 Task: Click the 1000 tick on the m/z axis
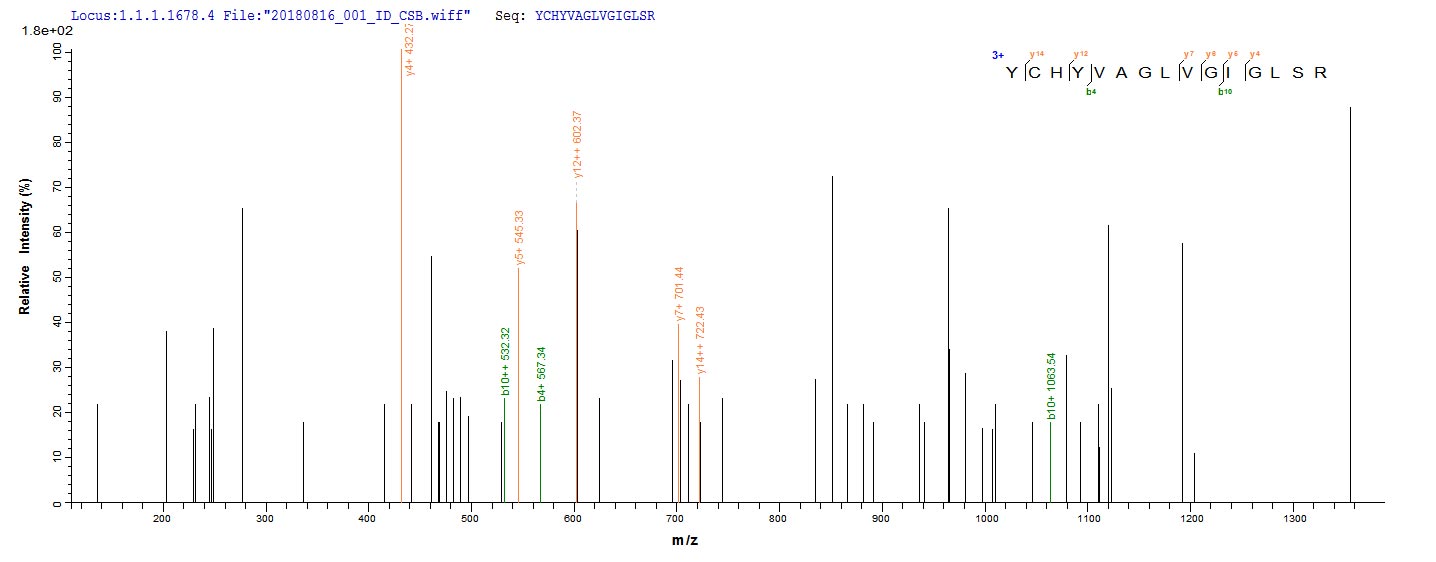click(x=985, y=520)
